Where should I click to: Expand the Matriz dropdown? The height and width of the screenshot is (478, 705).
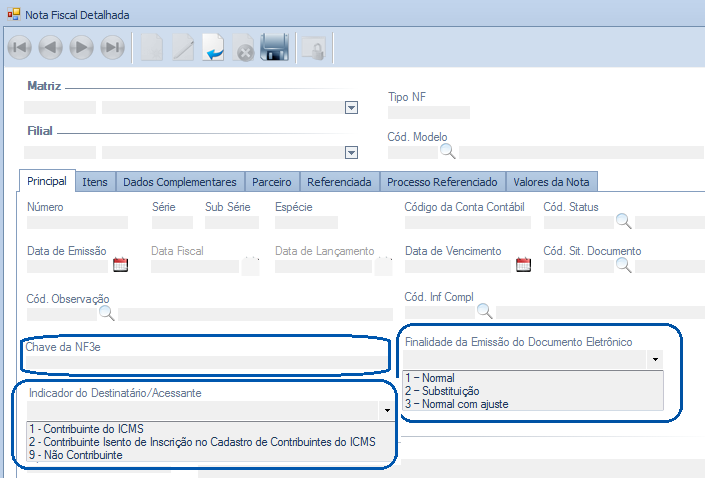[351, 108]
